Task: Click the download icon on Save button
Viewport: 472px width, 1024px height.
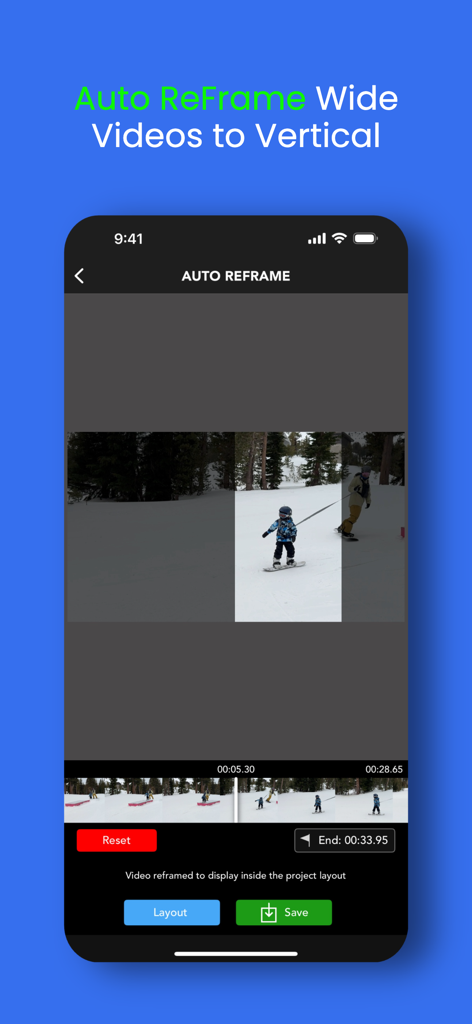Action: tap(269, 913)
